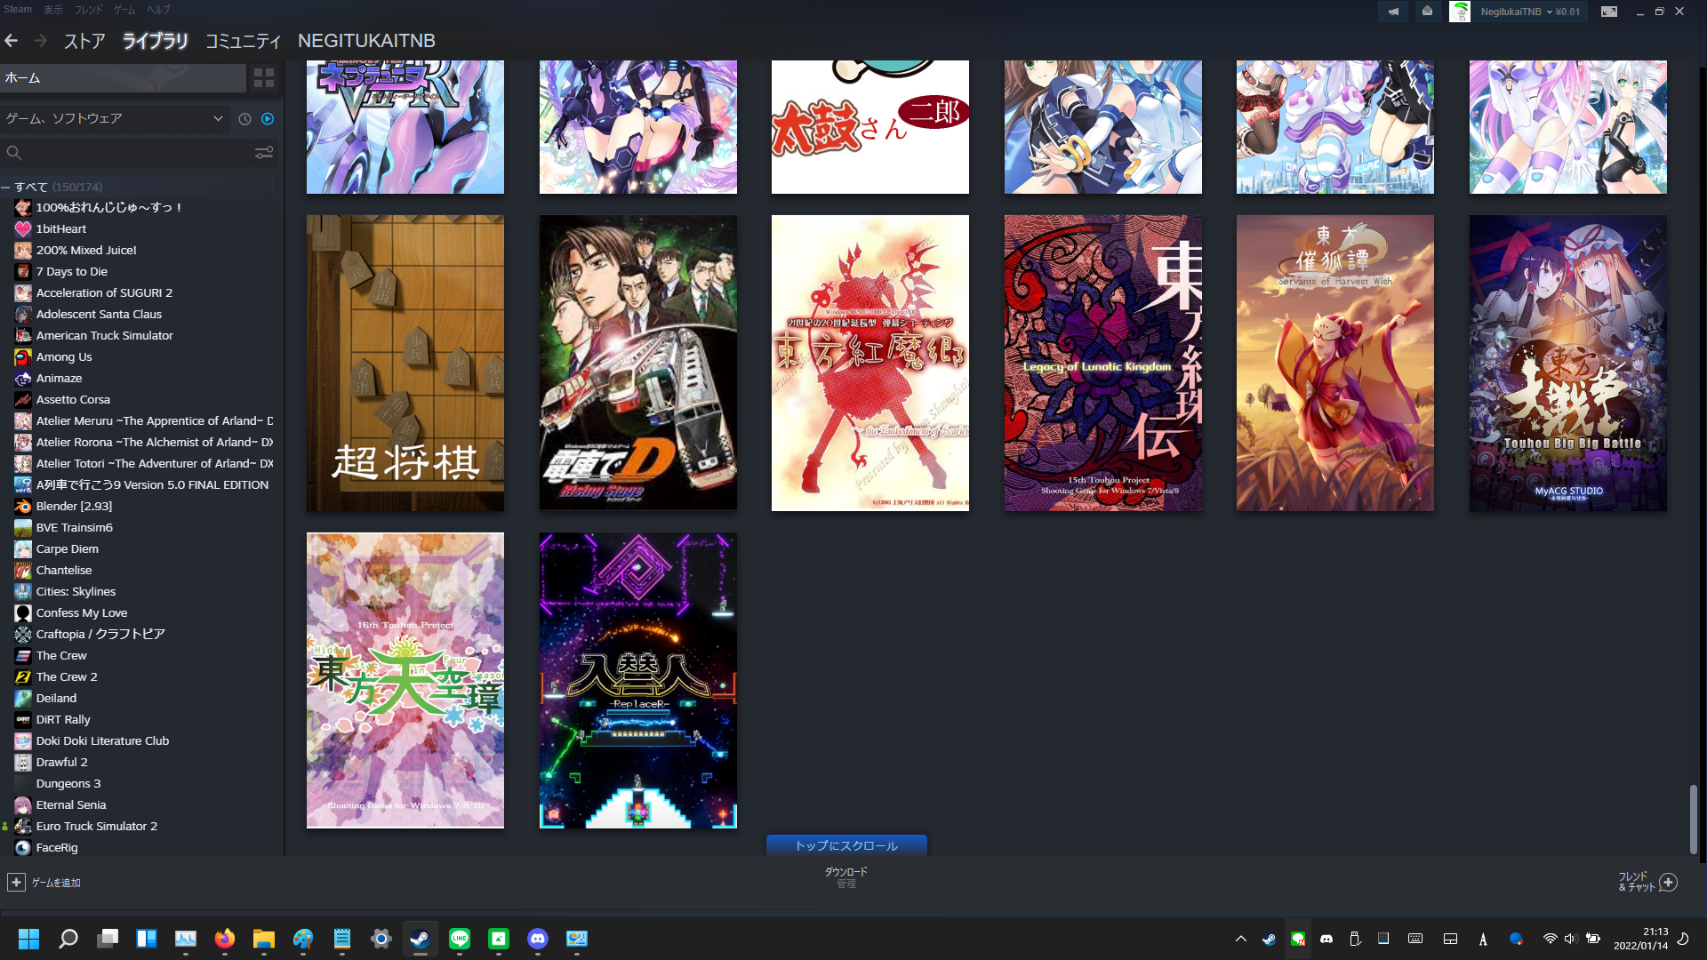Select Euro Truck Simulator 2 entry
Screen dimensions: 1707x960
[96, 826]
